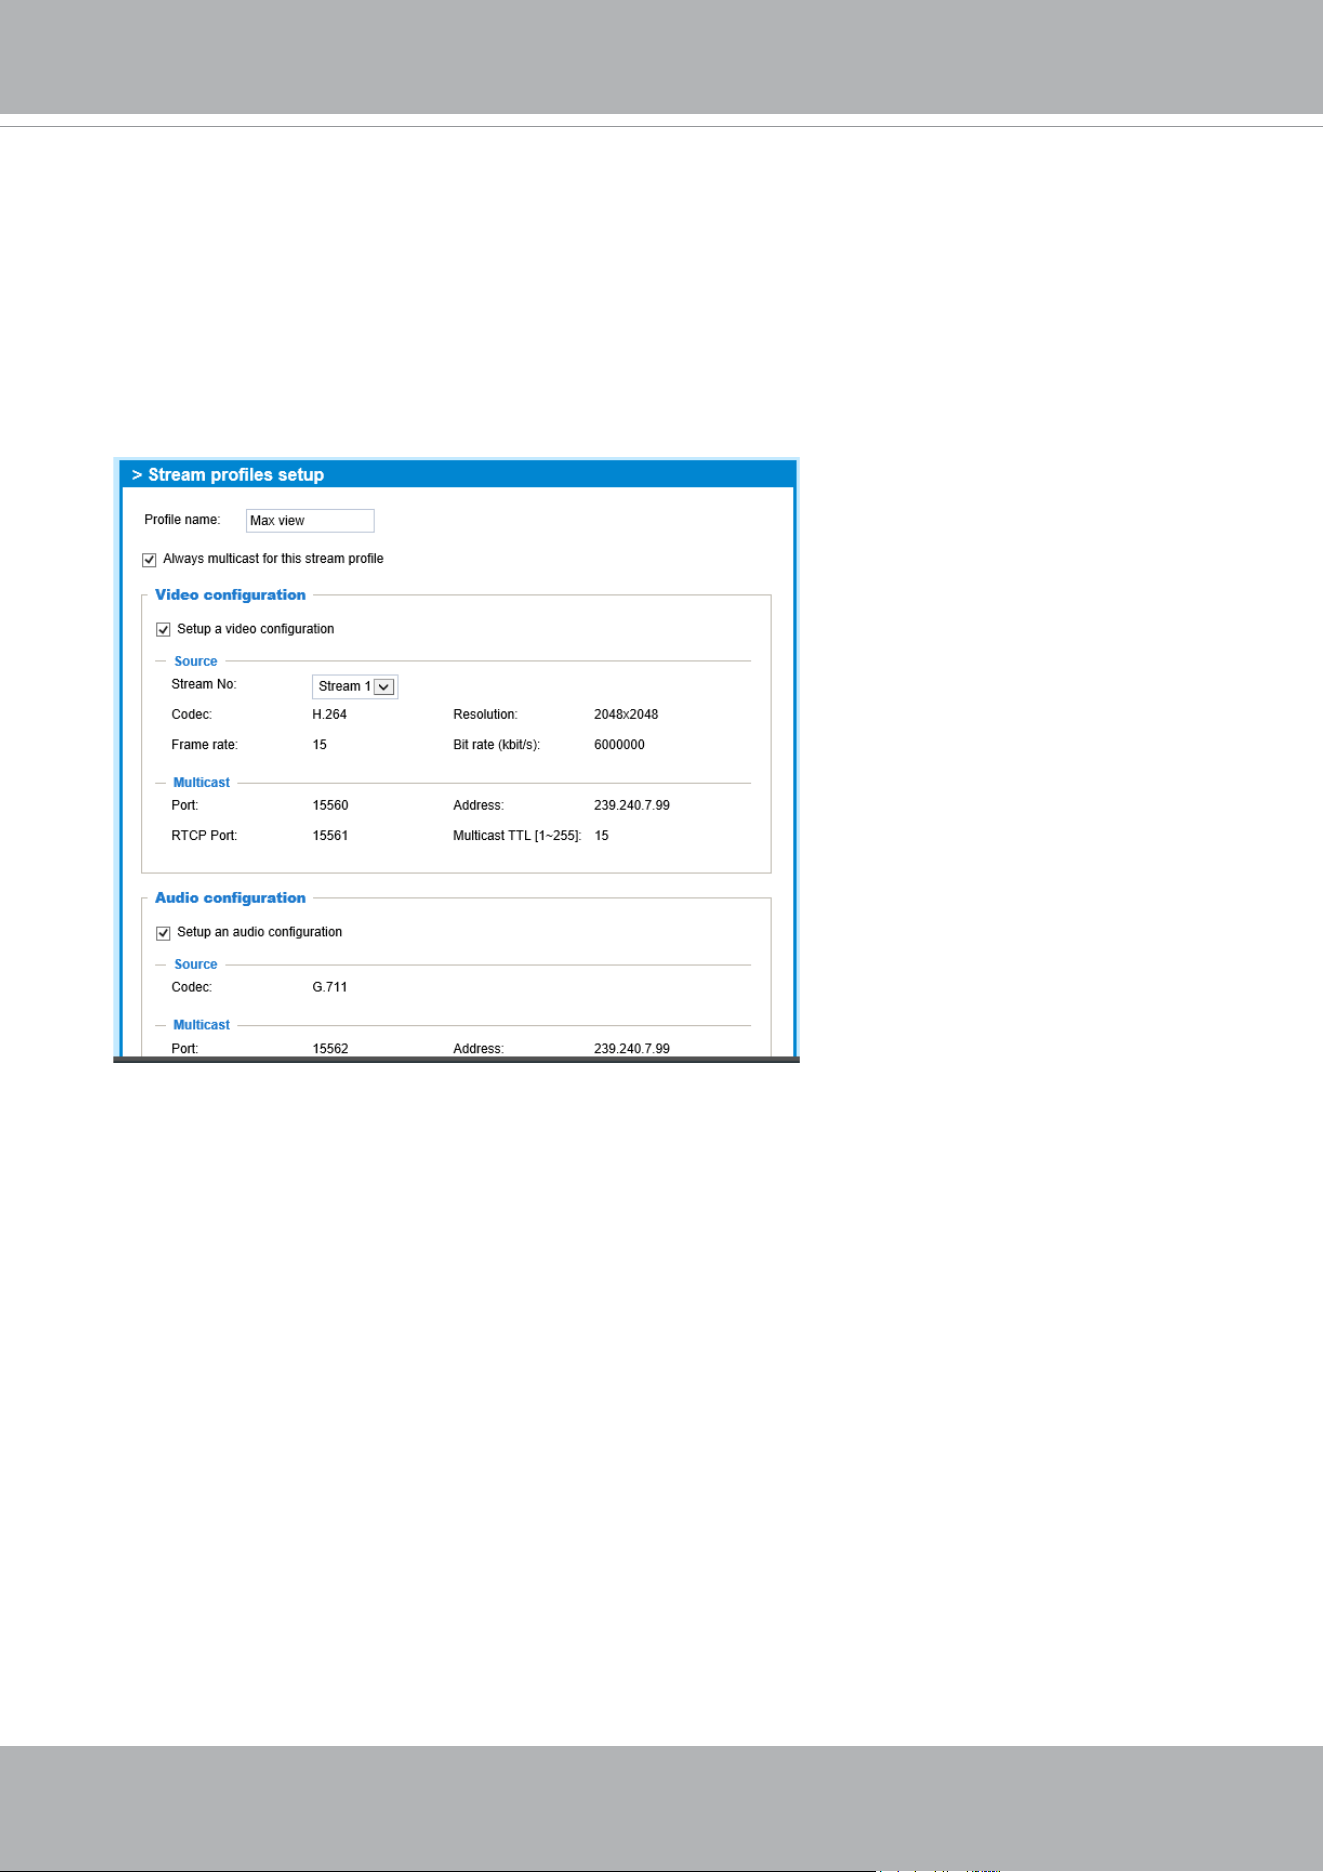
Task: Uncheck Setup an audio configuration
Action: pos(163,933)
